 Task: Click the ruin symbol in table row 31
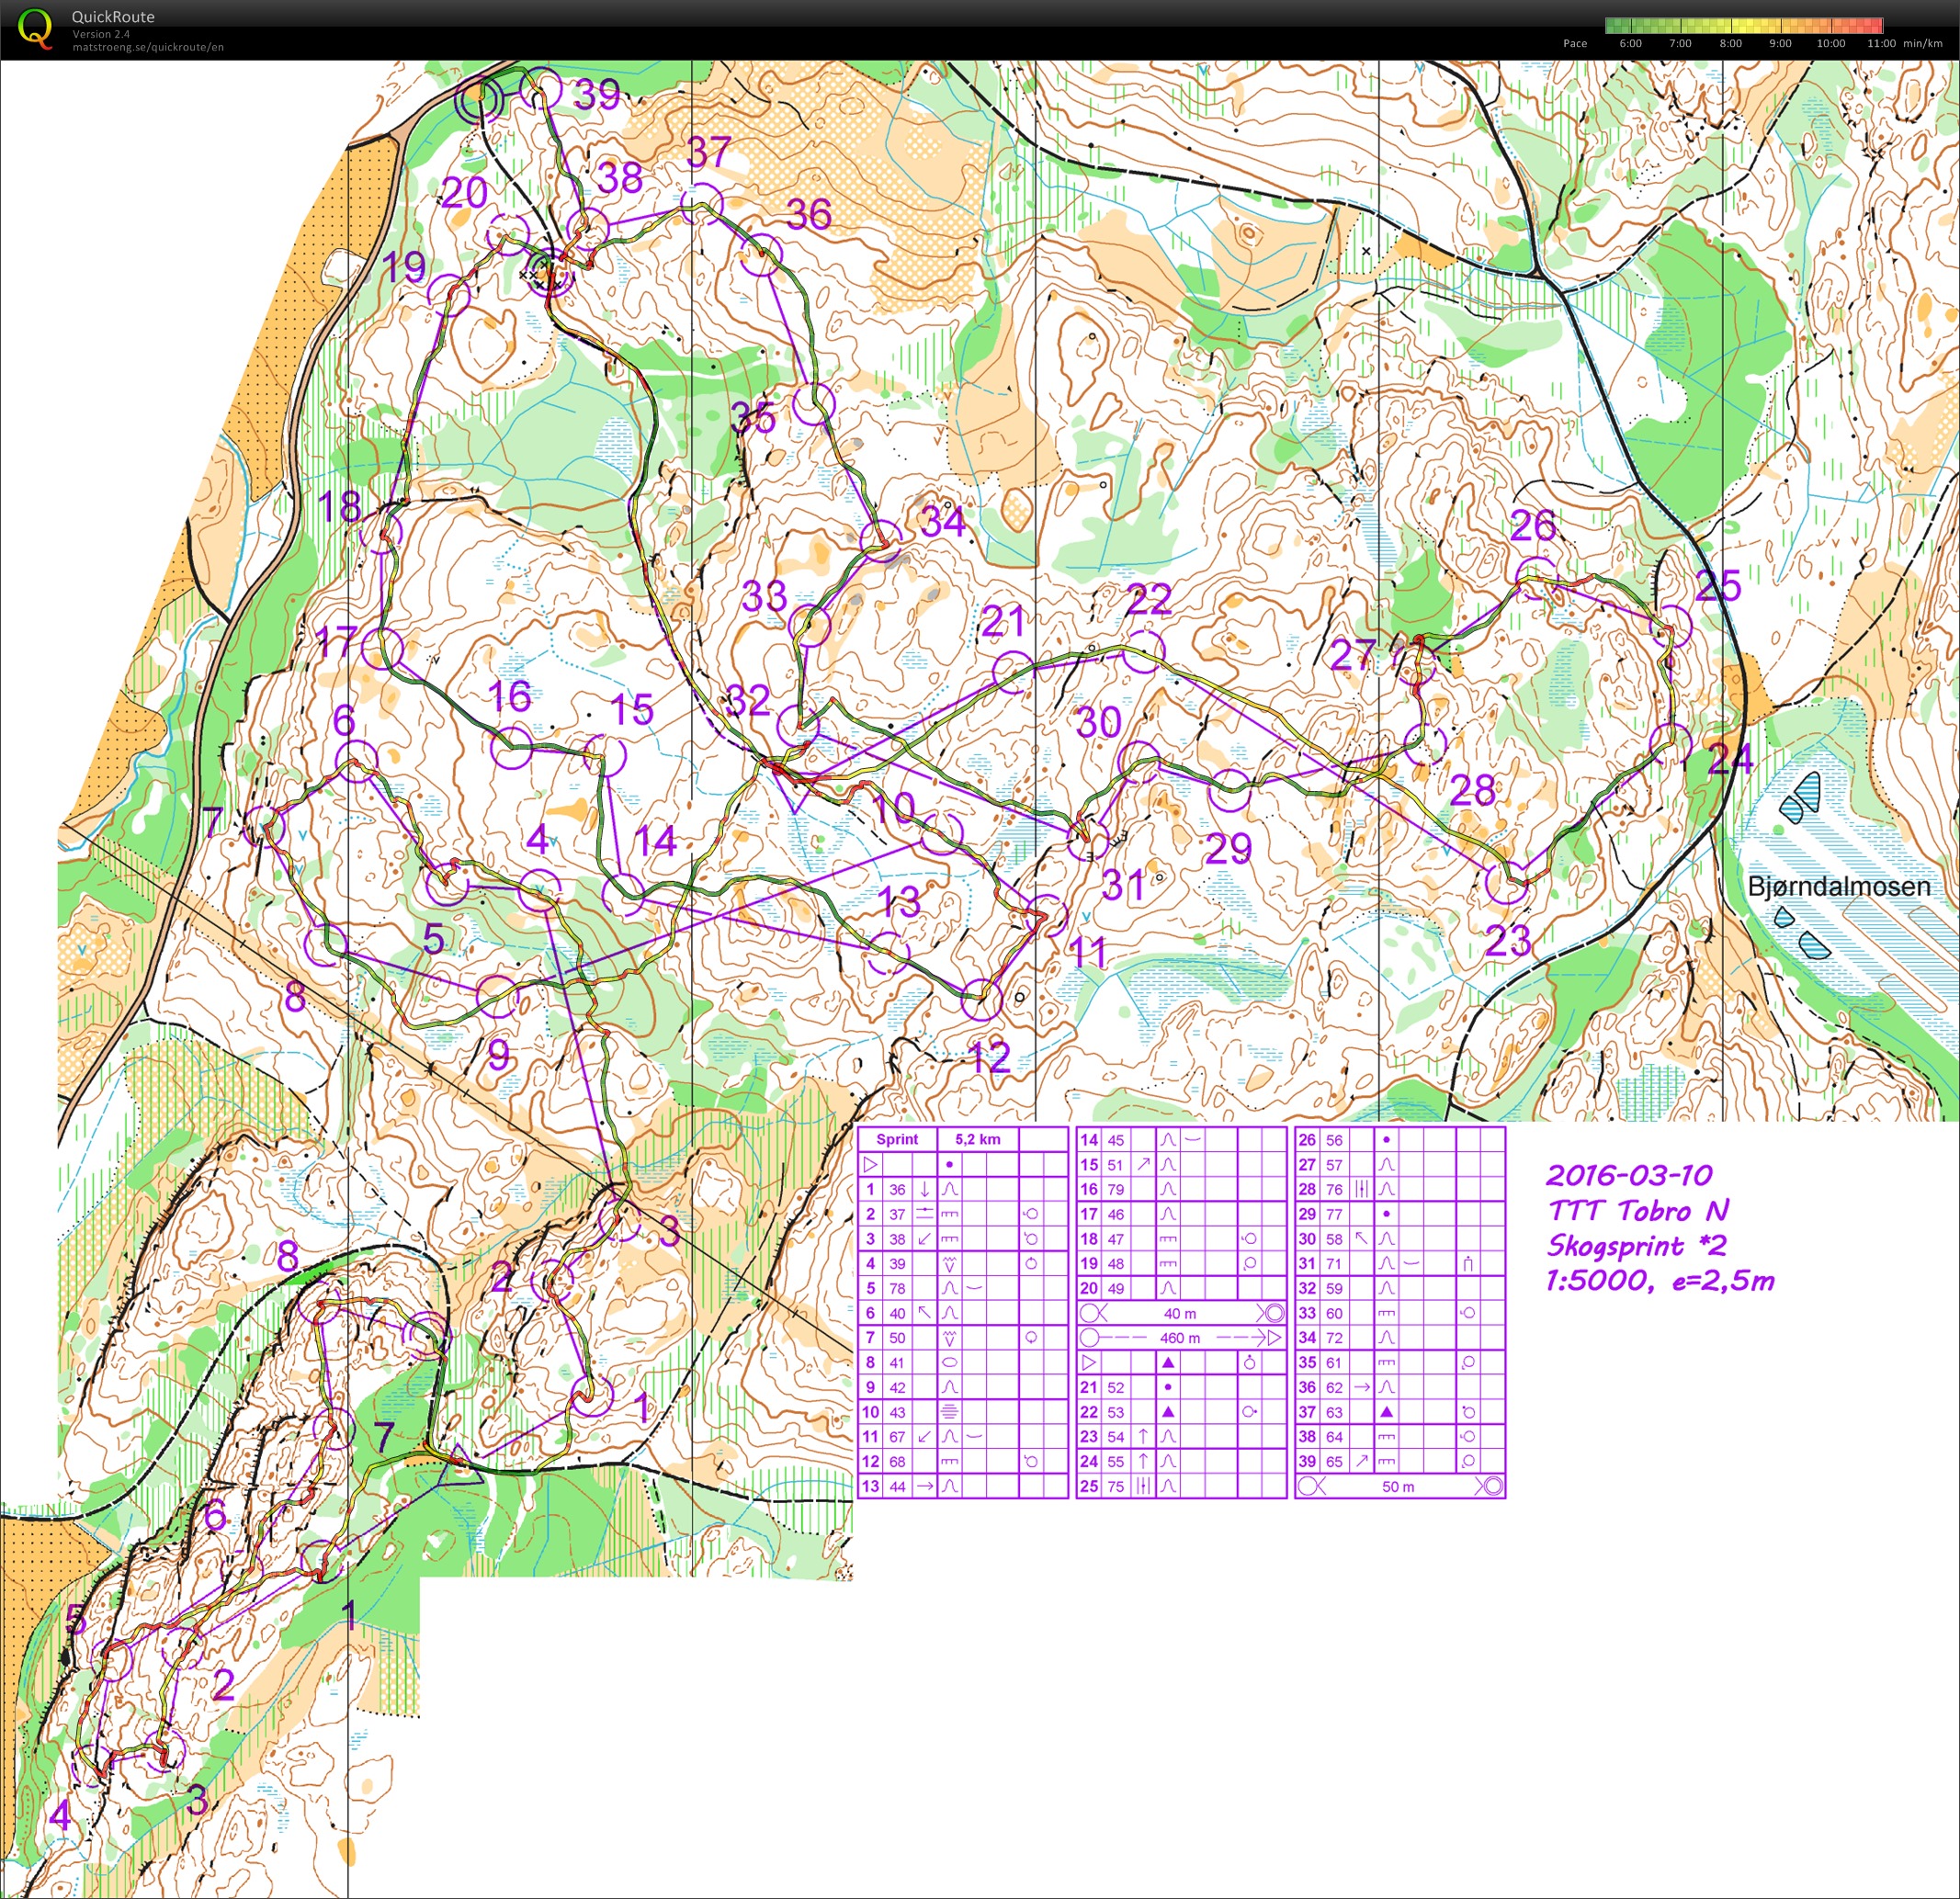tap(1469, 1264)
